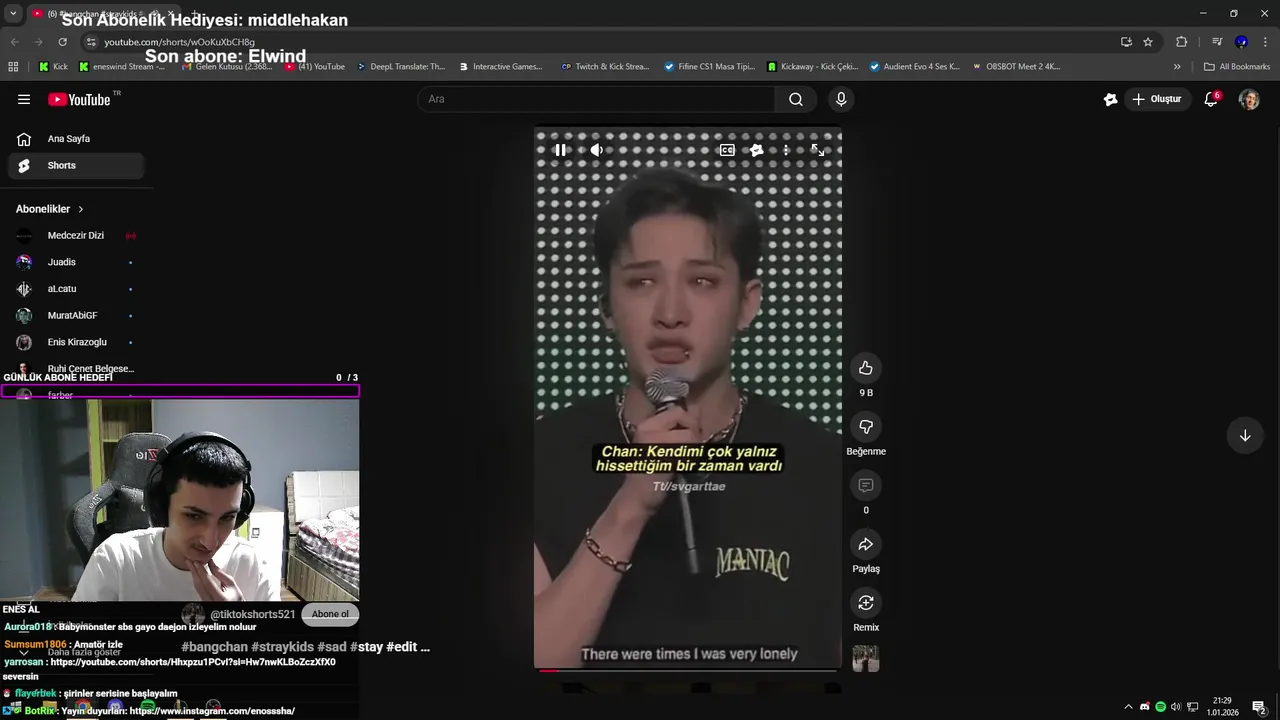Open the media control toolbar icon
Viewport: 1280px width, 720px height.
(1217, 42)
